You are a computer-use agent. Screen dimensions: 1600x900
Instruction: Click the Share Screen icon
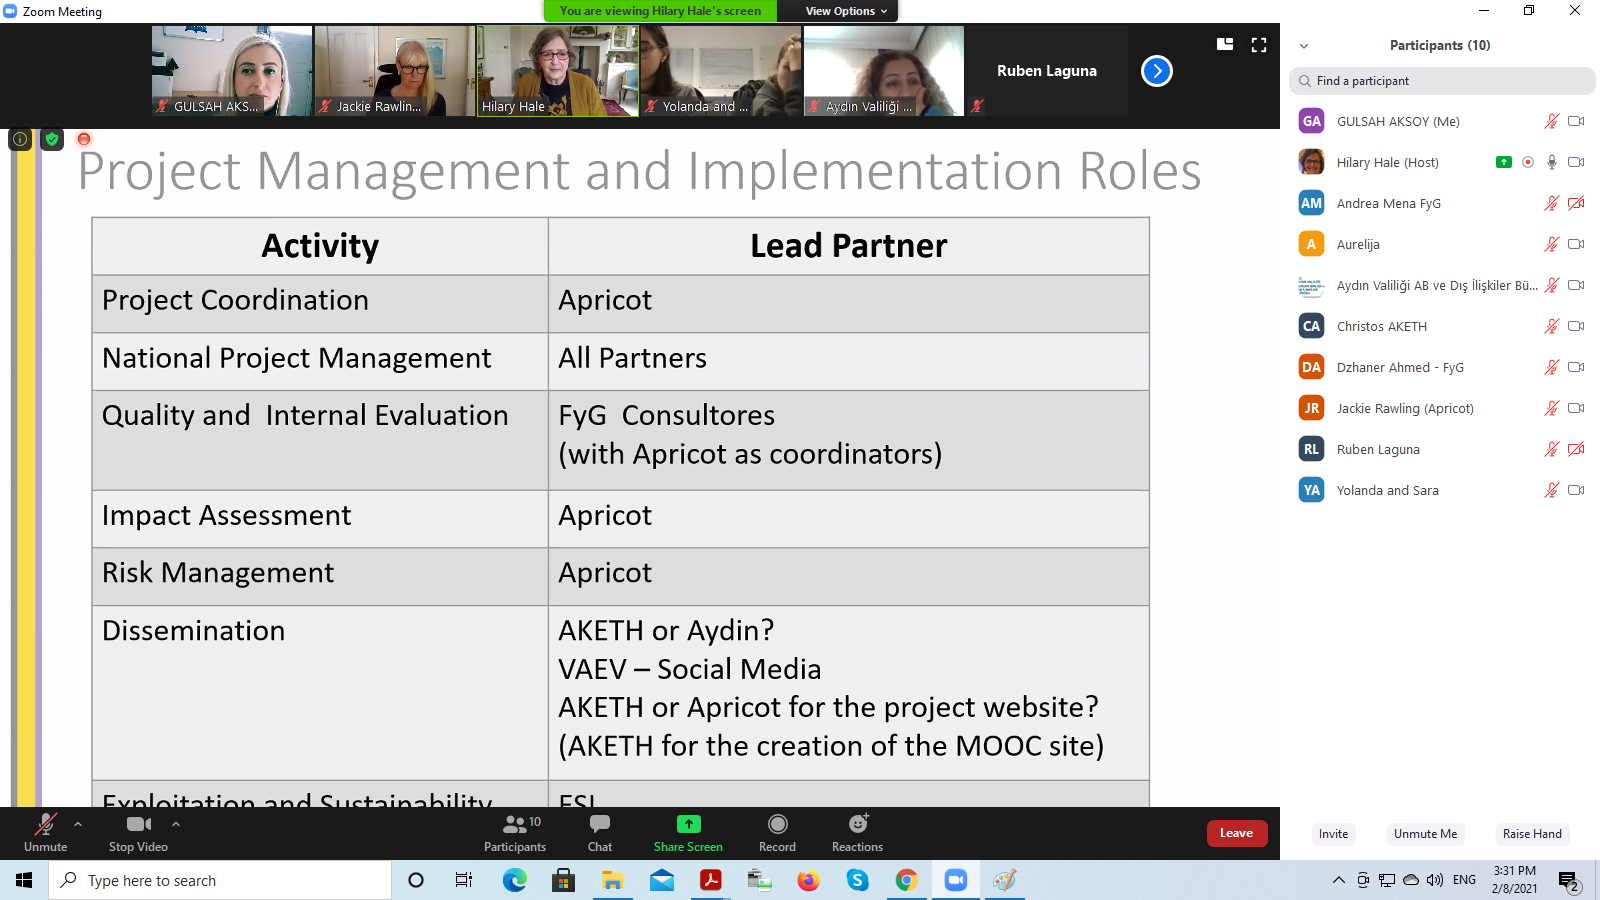[x=688, y=824]
